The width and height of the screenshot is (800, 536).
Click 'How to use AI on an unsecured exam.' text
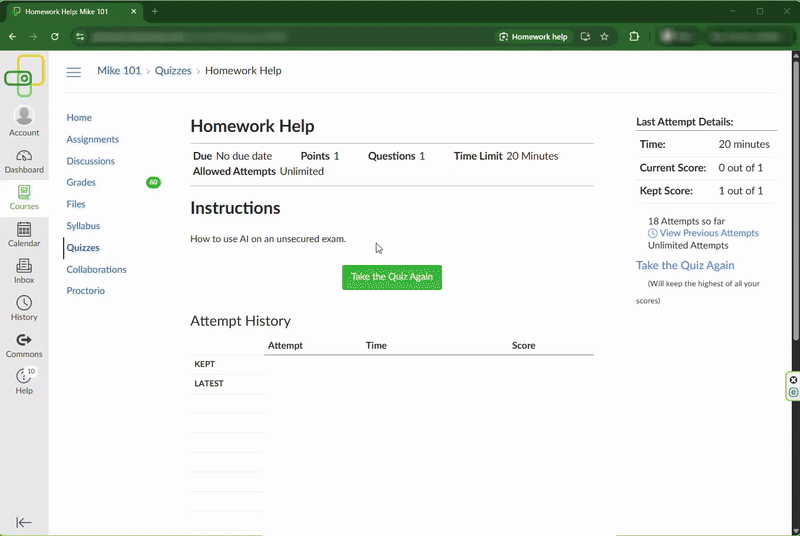[268, 239]
